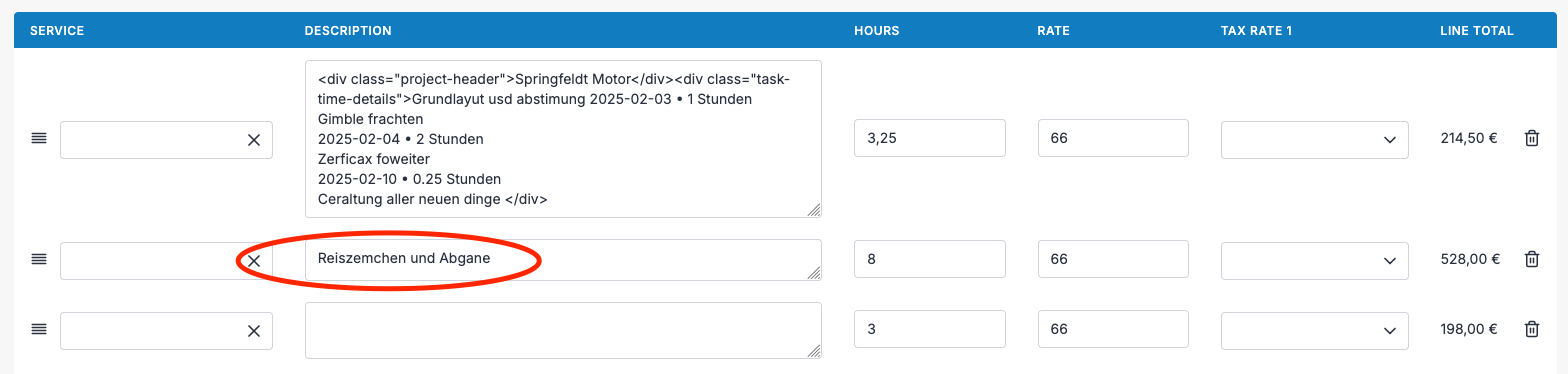Click the hours field showing 8

930,258
